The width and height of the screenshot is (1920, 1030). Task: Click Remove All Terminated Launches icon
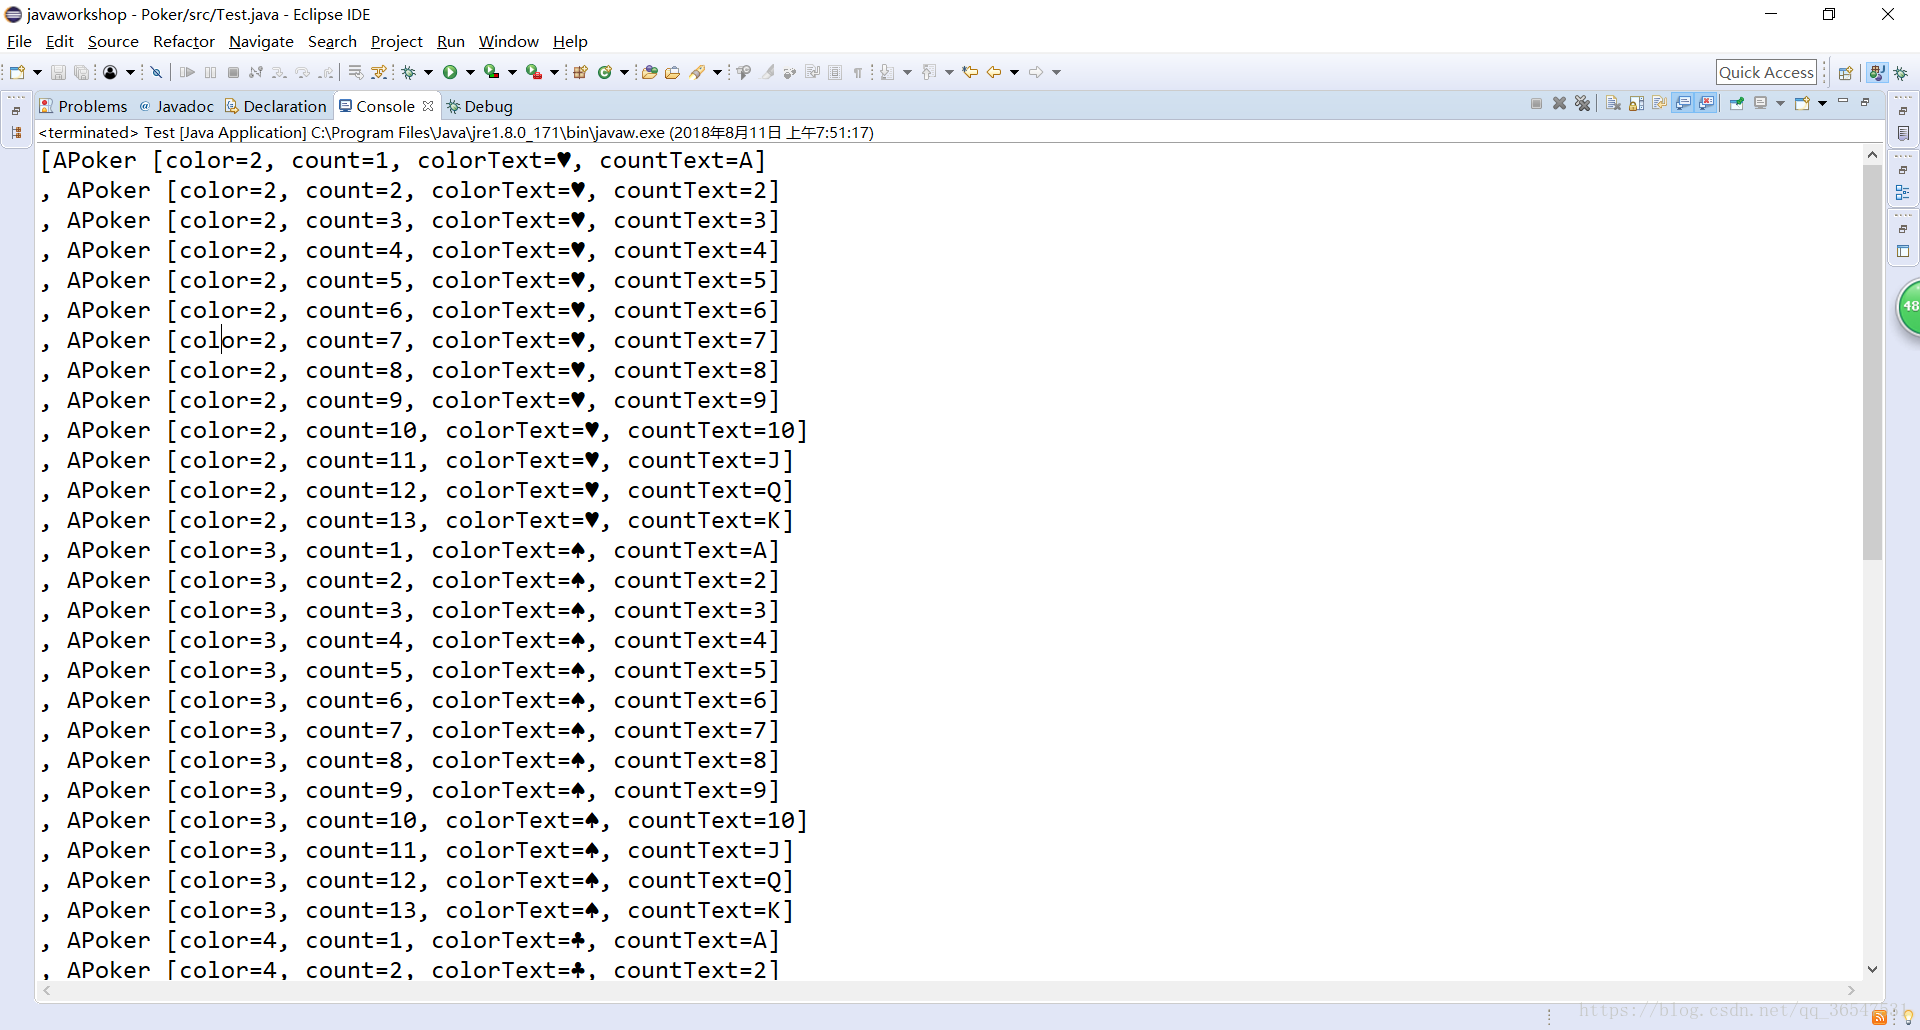coord(1582,103)
